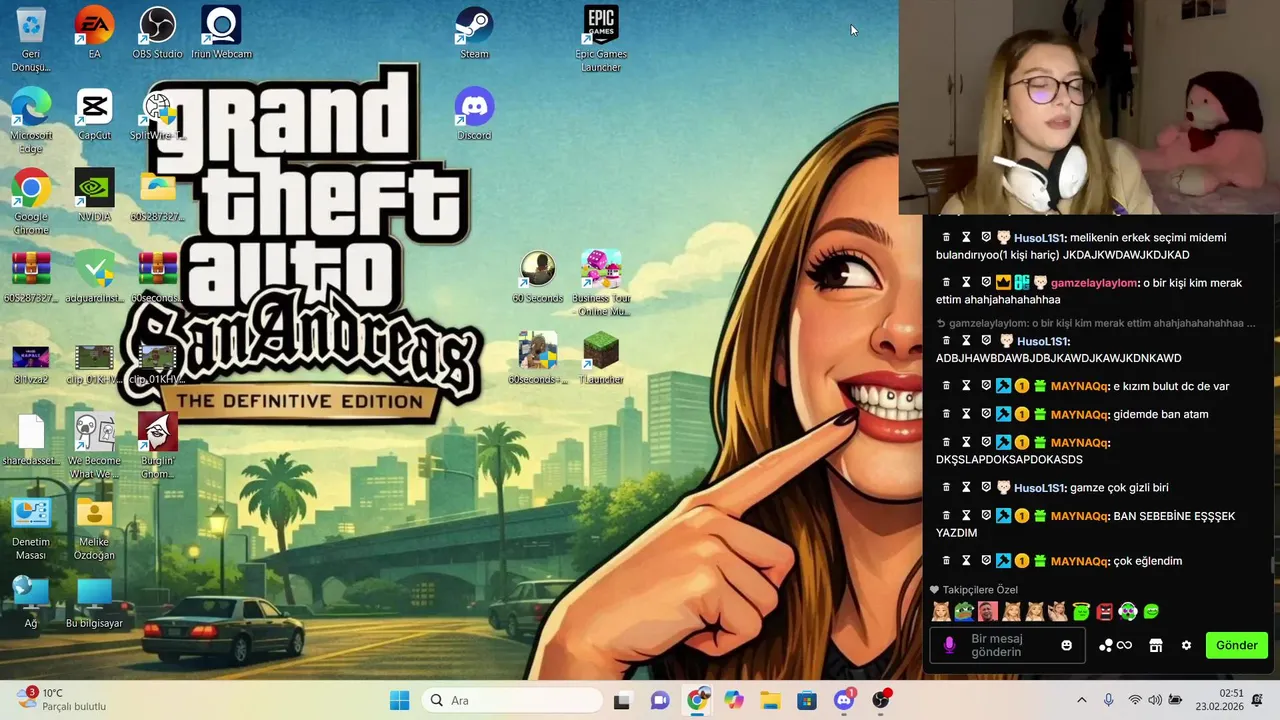Focus the 'Bir mesaj gönderin' chat input

[1005, 645]
